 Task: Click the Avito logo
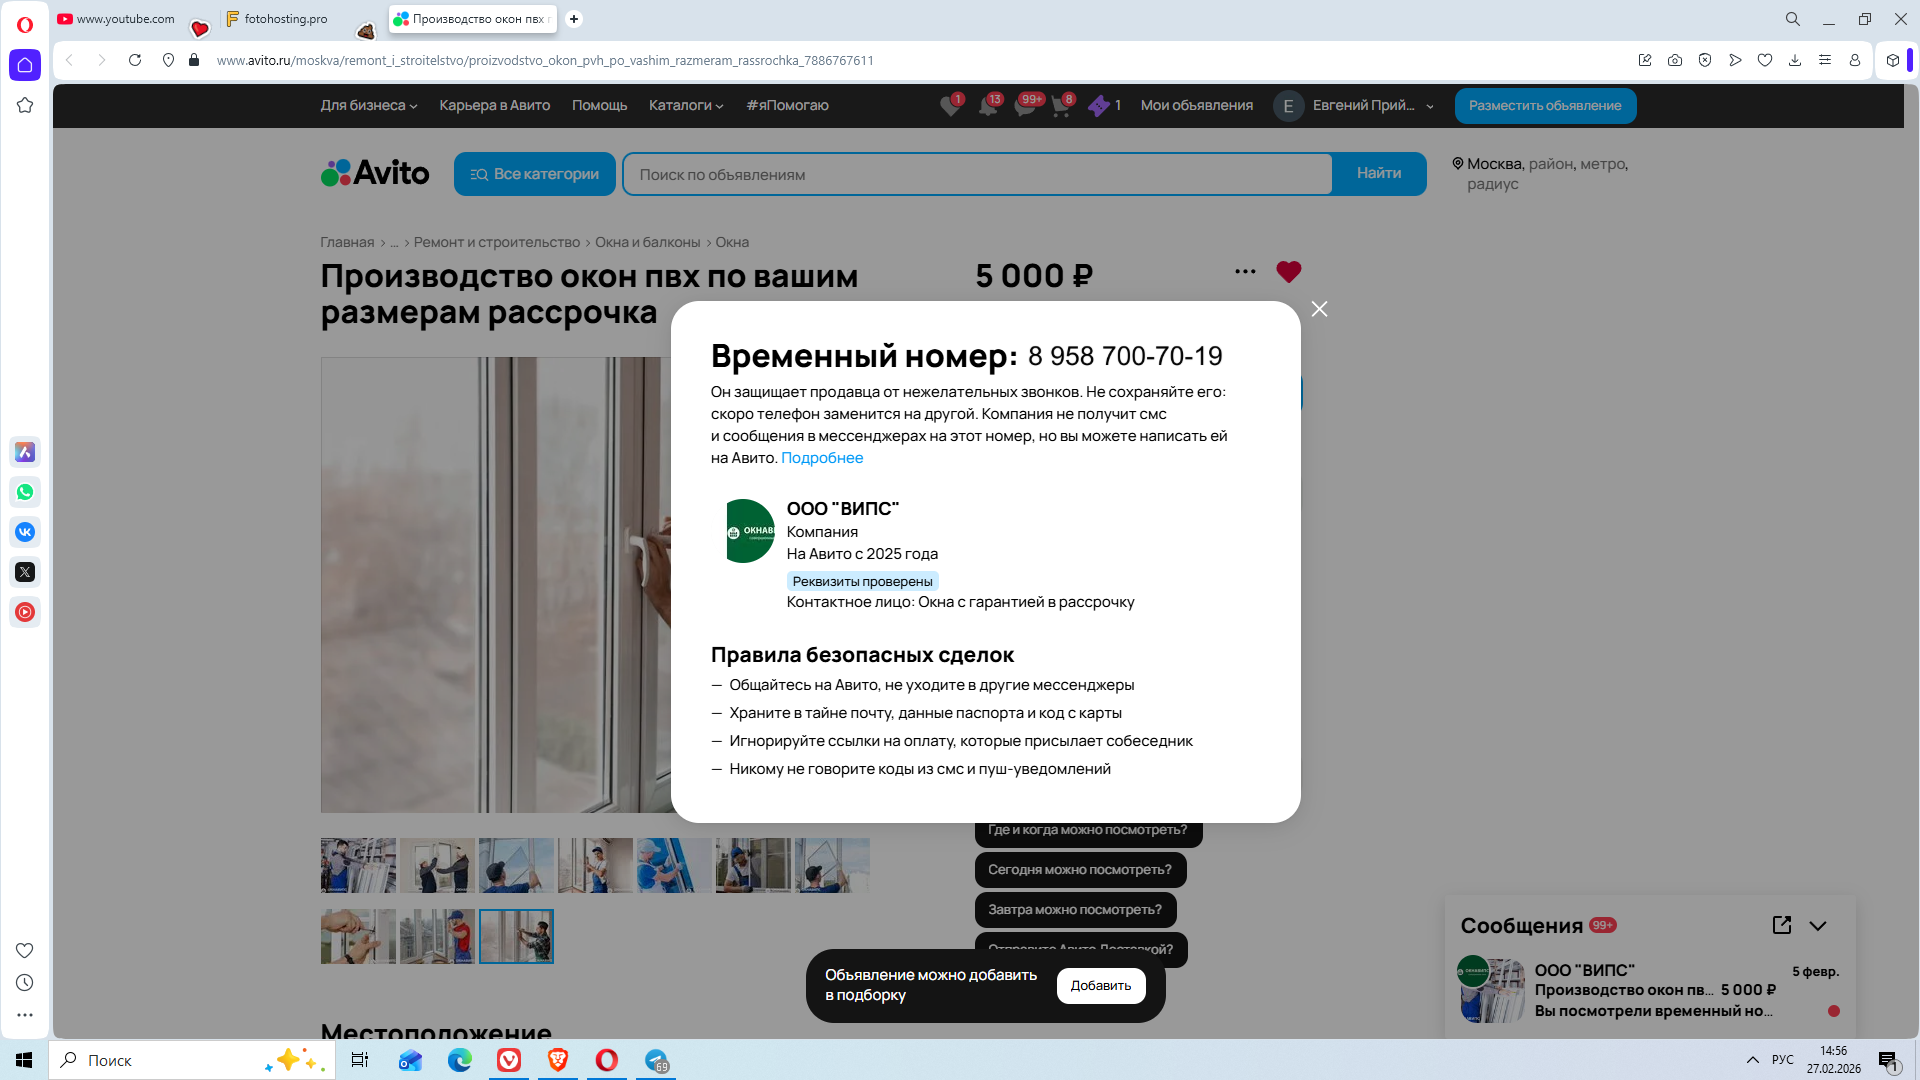click(x=375, y=173)
